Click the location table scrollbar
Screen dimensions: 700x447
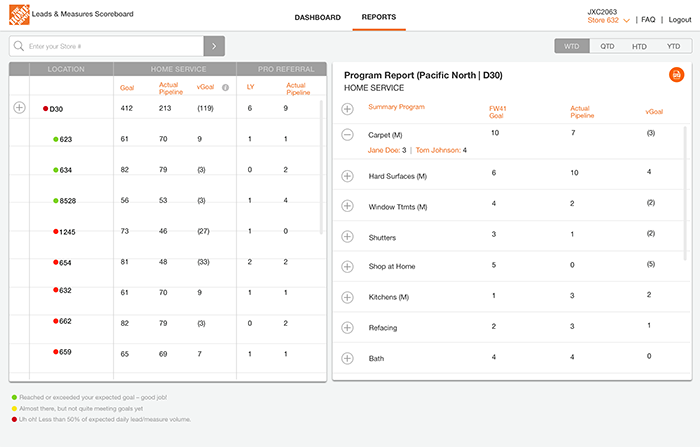click(321, 167)
